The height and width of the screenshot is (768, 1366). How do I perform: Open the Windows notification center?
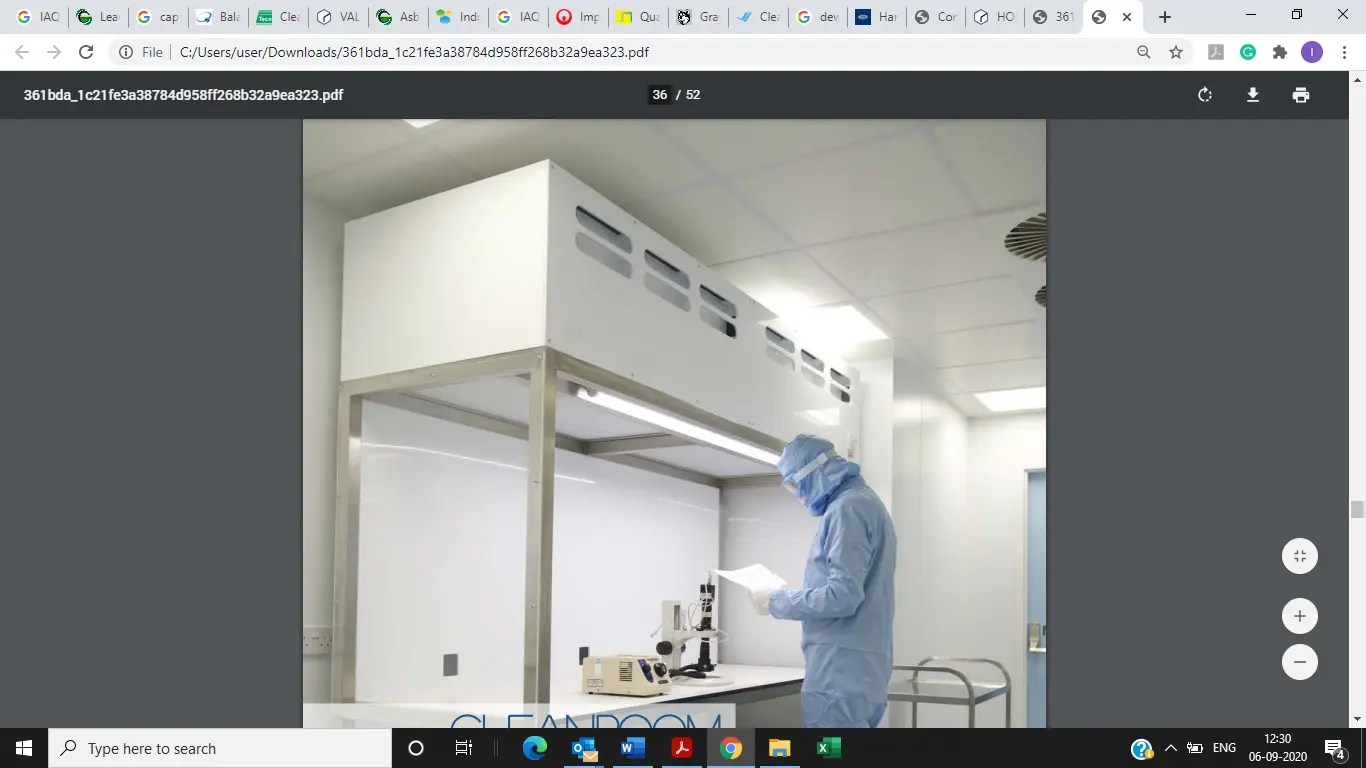pyautogui.click(x=1334, y=748)
